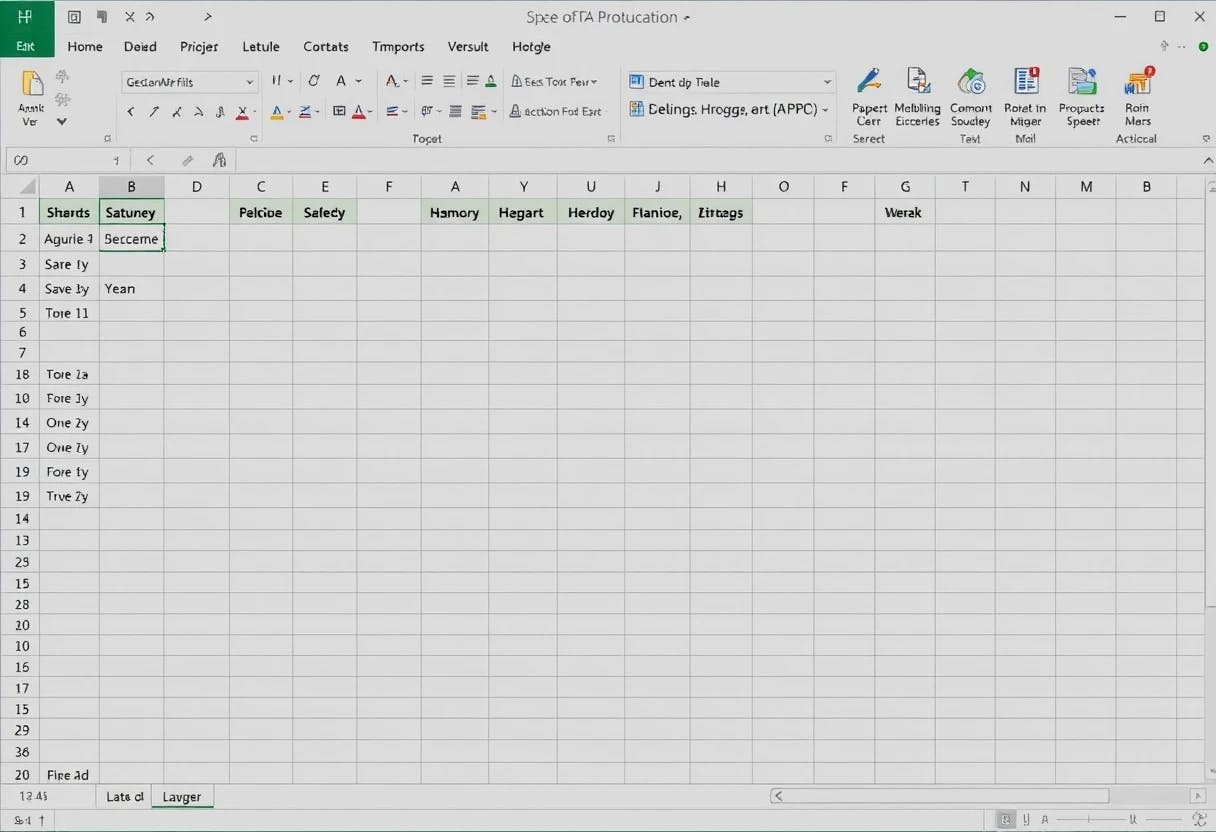
Task: Open the Dent dp Tiale dropdown
Action: [827, 82]
